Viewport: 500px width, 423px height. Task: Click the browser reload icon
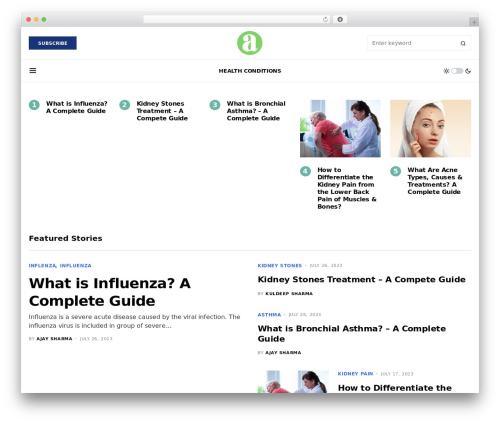325,20
